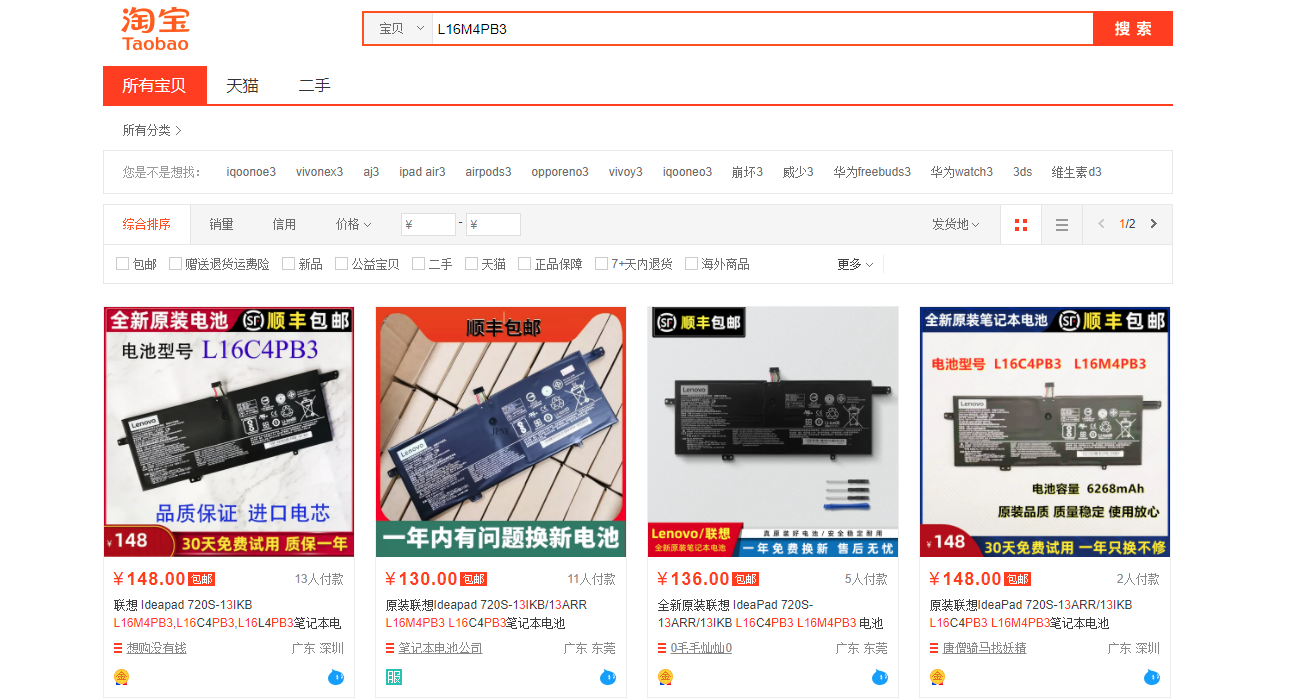
Task: Expand the 价格 sort dropdown
Action: 353,224
